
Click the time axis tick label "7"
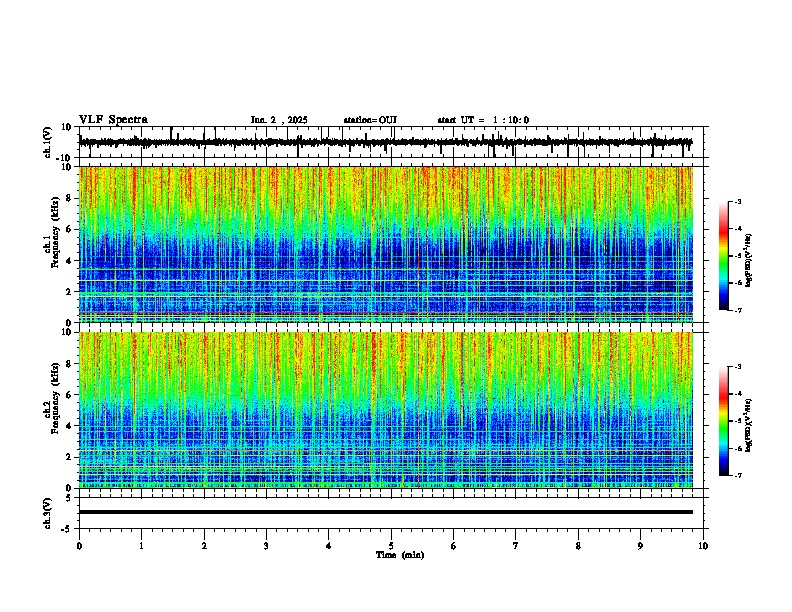coord(516,546)
